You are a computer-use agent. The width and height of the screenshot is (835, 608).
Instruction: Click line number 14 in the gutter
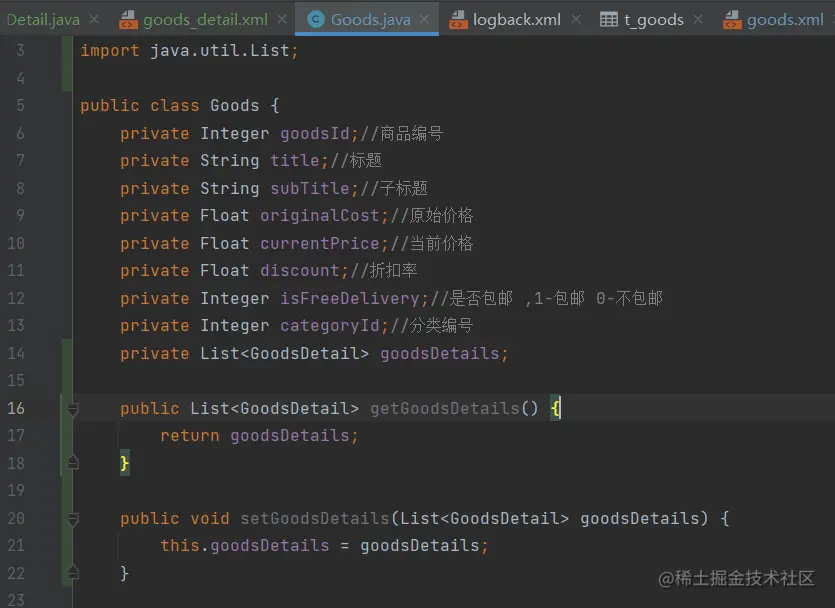(16, 353)
